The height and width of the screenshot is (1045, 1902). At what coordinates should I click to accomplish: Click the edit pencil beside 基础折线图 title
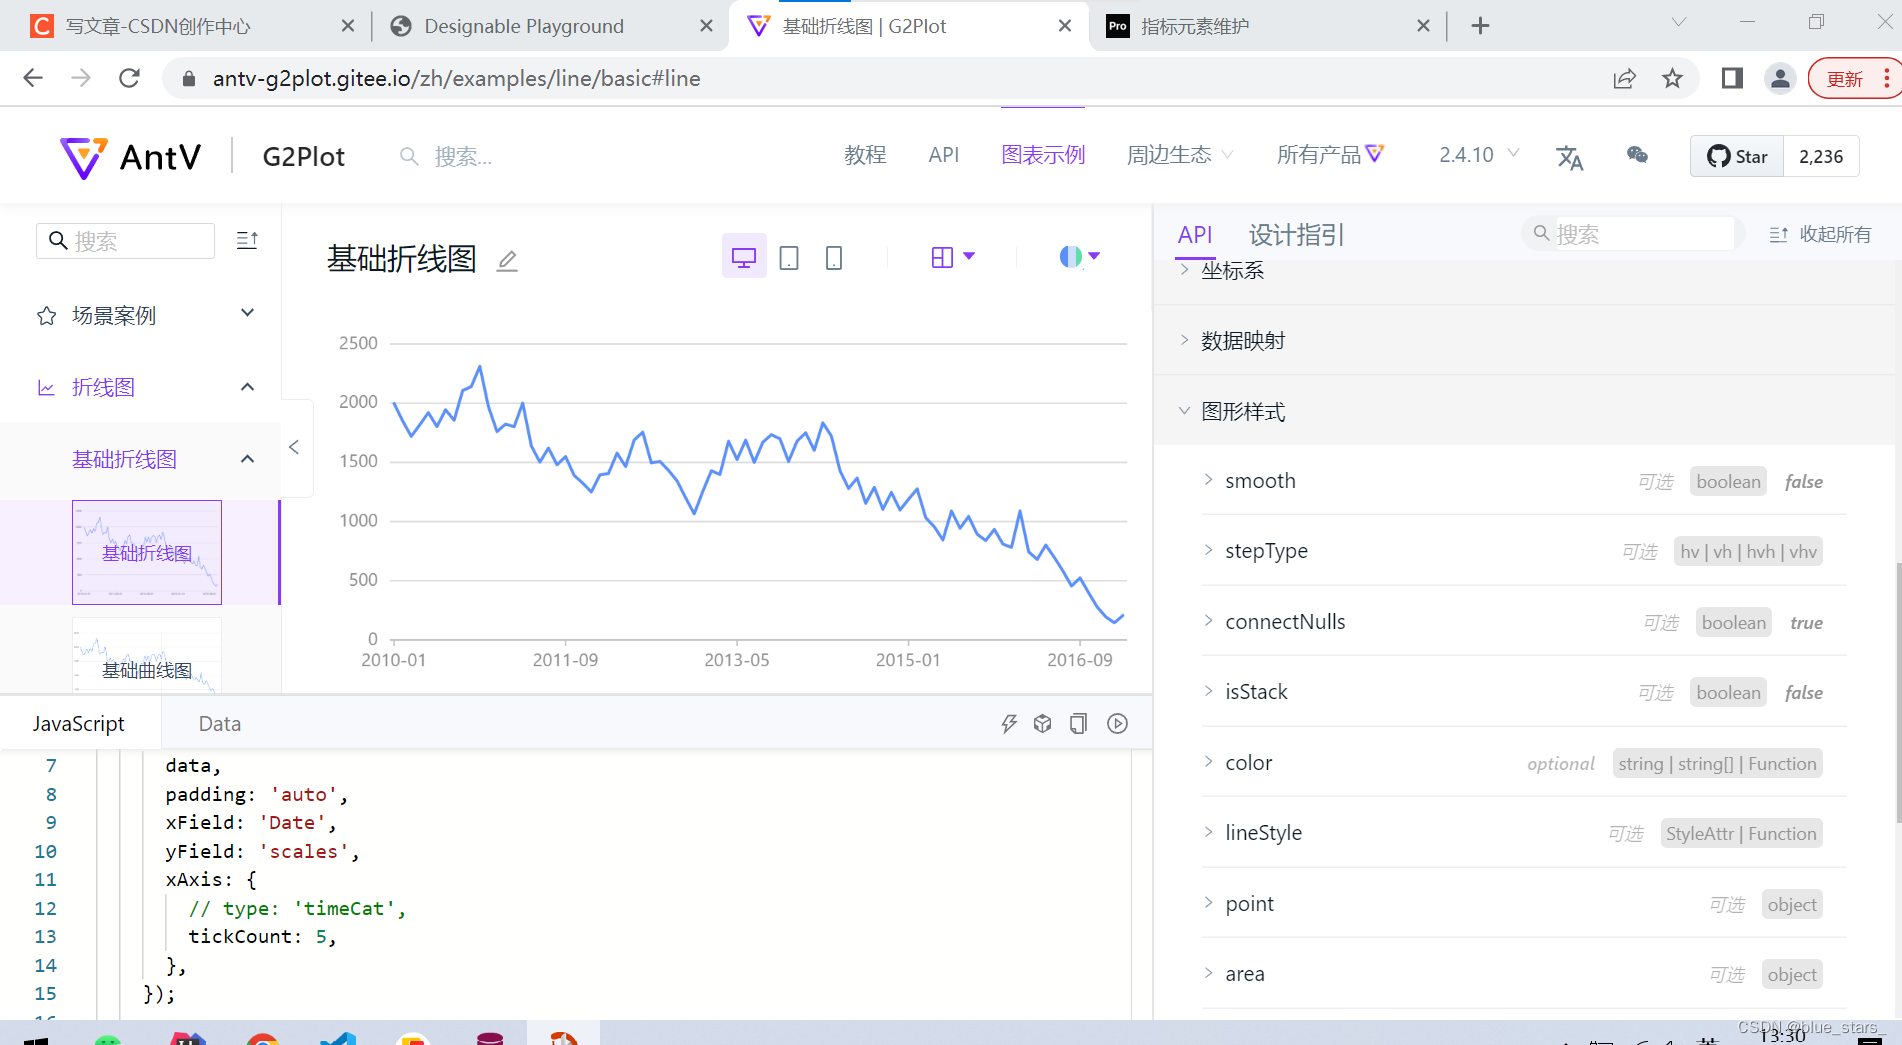point(507,260)
